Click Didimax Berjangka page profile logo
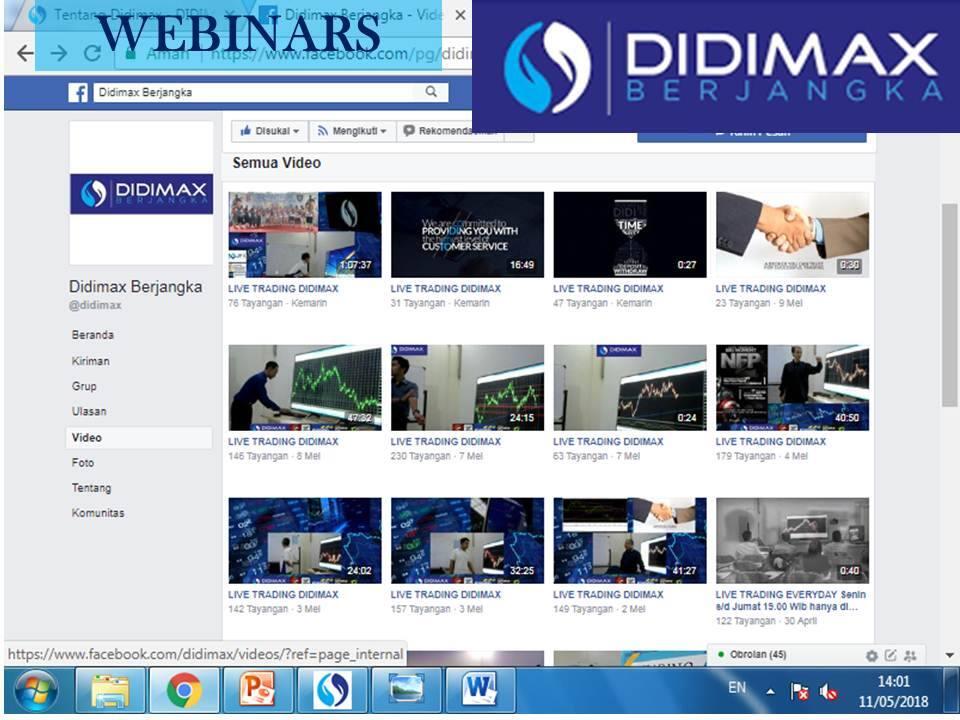This screenshot has height=720, width=960. point(141,193)
